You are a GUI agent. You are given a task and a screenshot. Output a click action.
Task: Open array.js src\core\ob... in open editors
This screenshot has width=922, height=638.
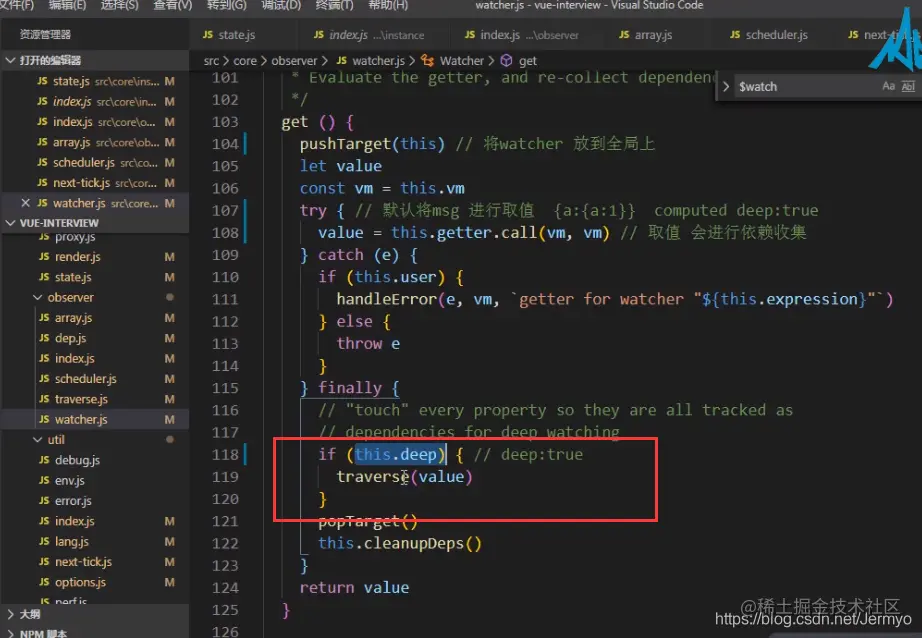pyautogui.click(x=95, y=142)
